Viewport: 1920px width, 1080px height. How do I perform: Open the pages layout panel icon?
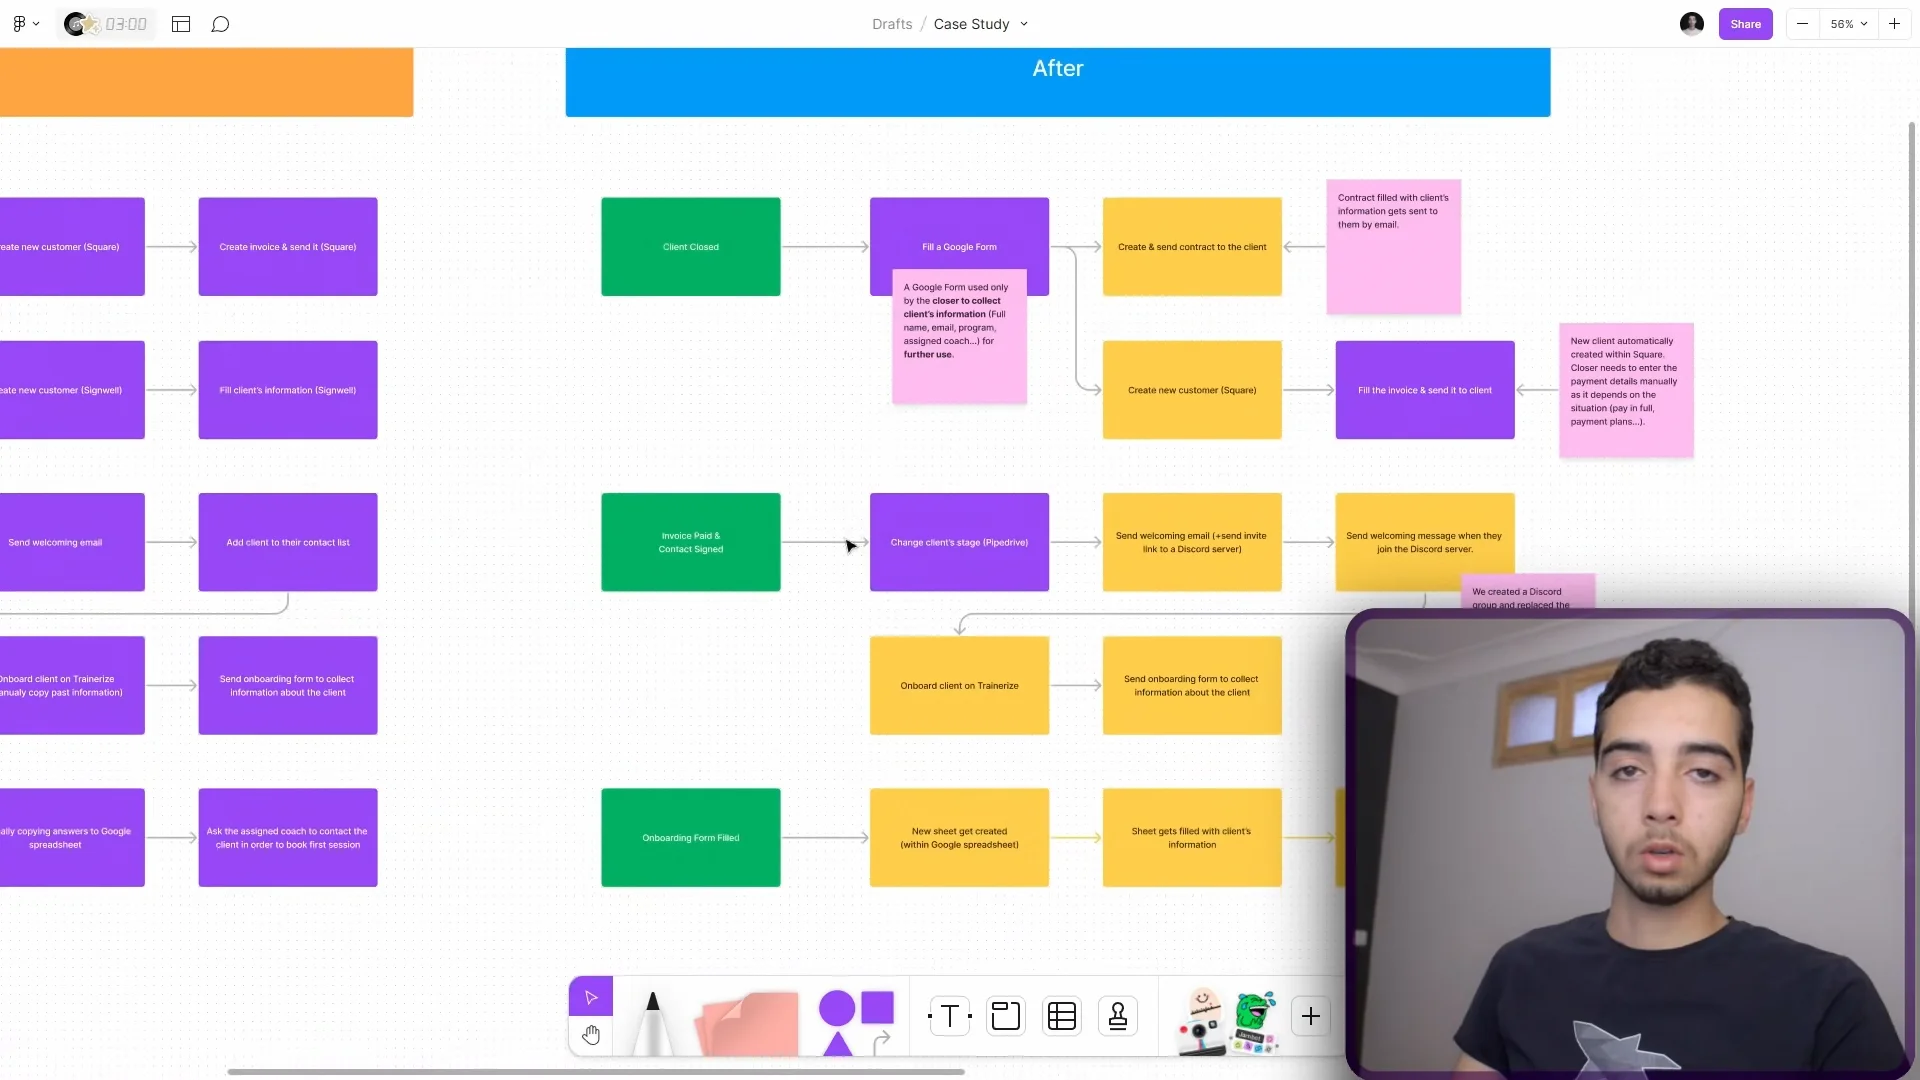pyautogui.click(x=181, y=24)
